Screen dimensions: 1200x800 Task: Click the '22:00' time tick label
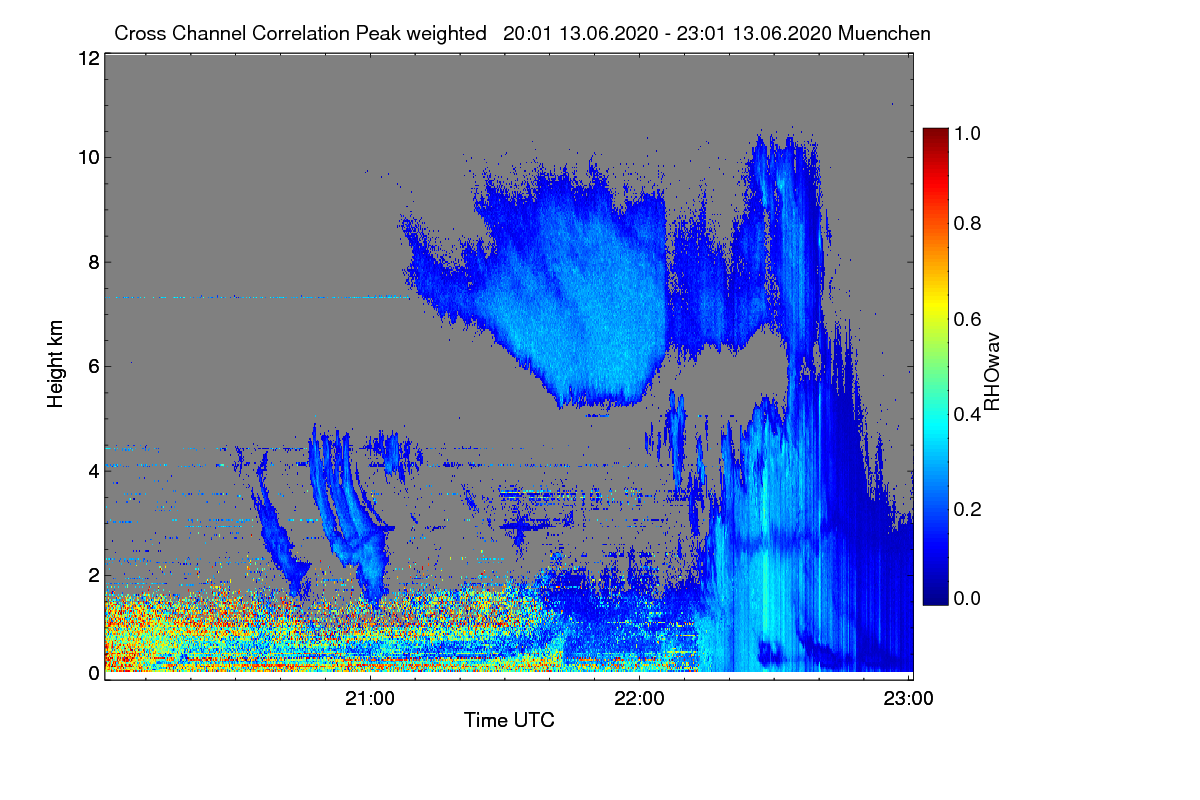coord(640,698)
